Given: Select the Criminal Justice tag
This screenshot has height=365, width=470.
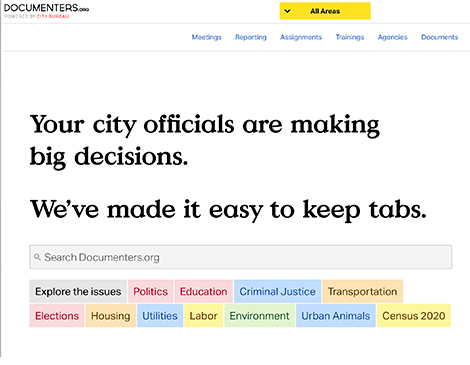Looking at the screenshot, I should pyautogui.click(x=277, y=291).
